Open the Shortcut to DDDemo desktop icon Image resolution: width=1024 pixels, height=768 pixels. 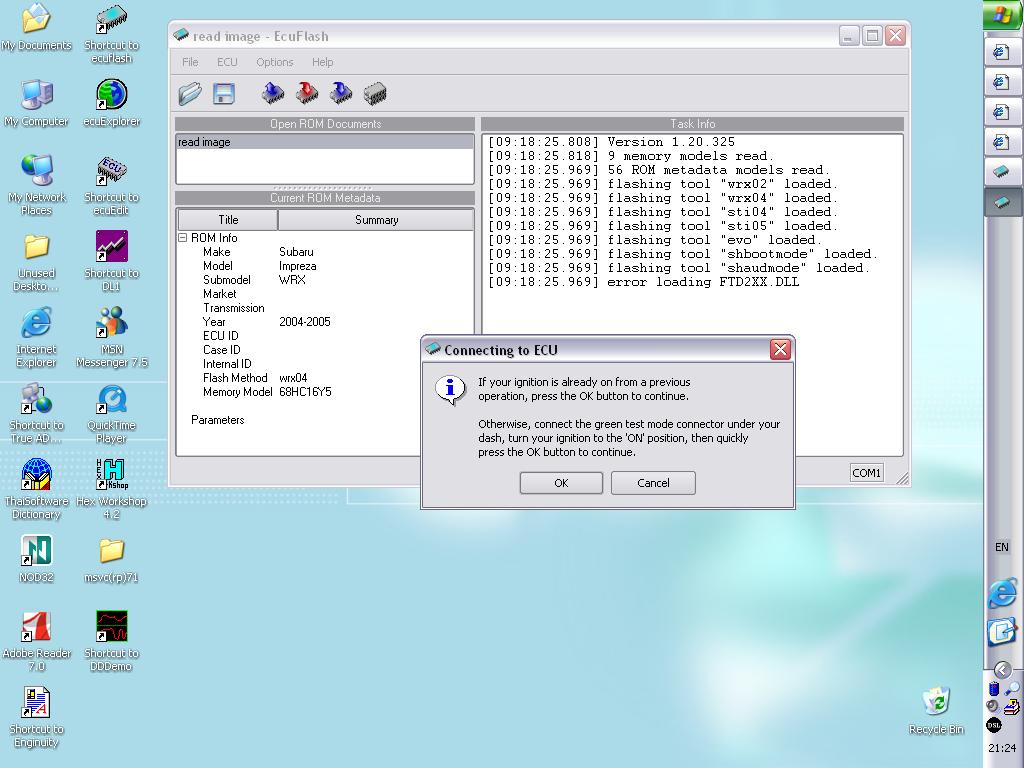[111, 641]
